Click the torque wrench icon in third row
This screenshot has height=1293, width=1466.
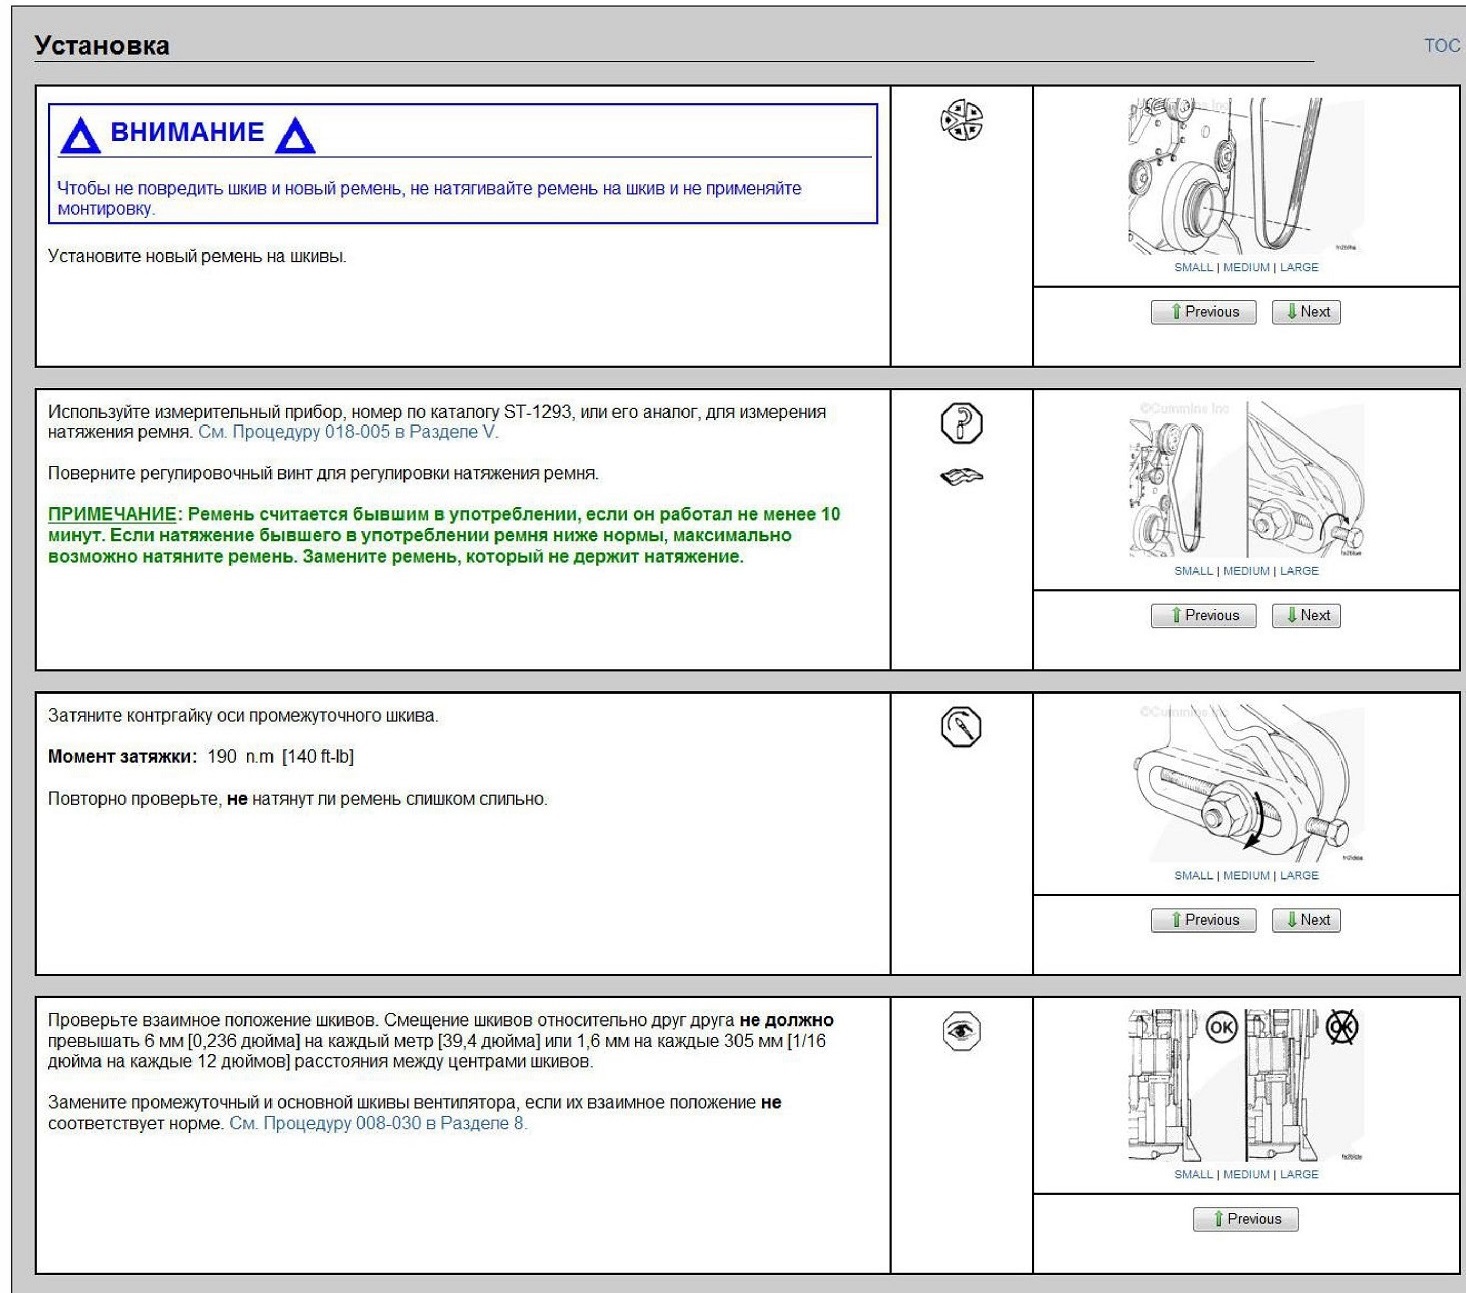click(961, 727)
